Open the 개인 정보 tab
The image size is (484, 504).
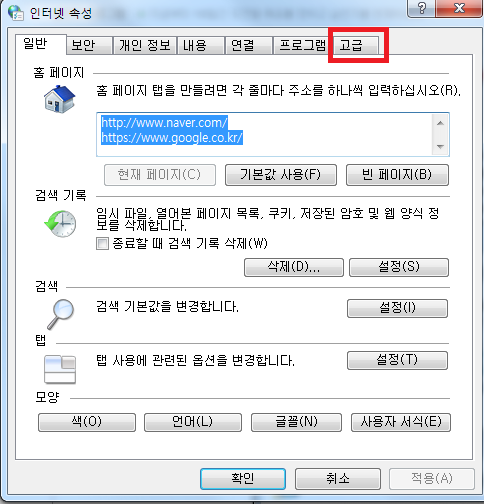coord(145,45)
